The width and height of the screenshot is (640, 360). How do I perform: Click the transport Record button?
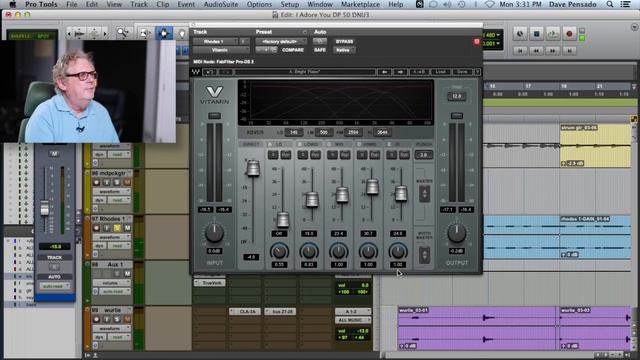[x=569, y=34]
